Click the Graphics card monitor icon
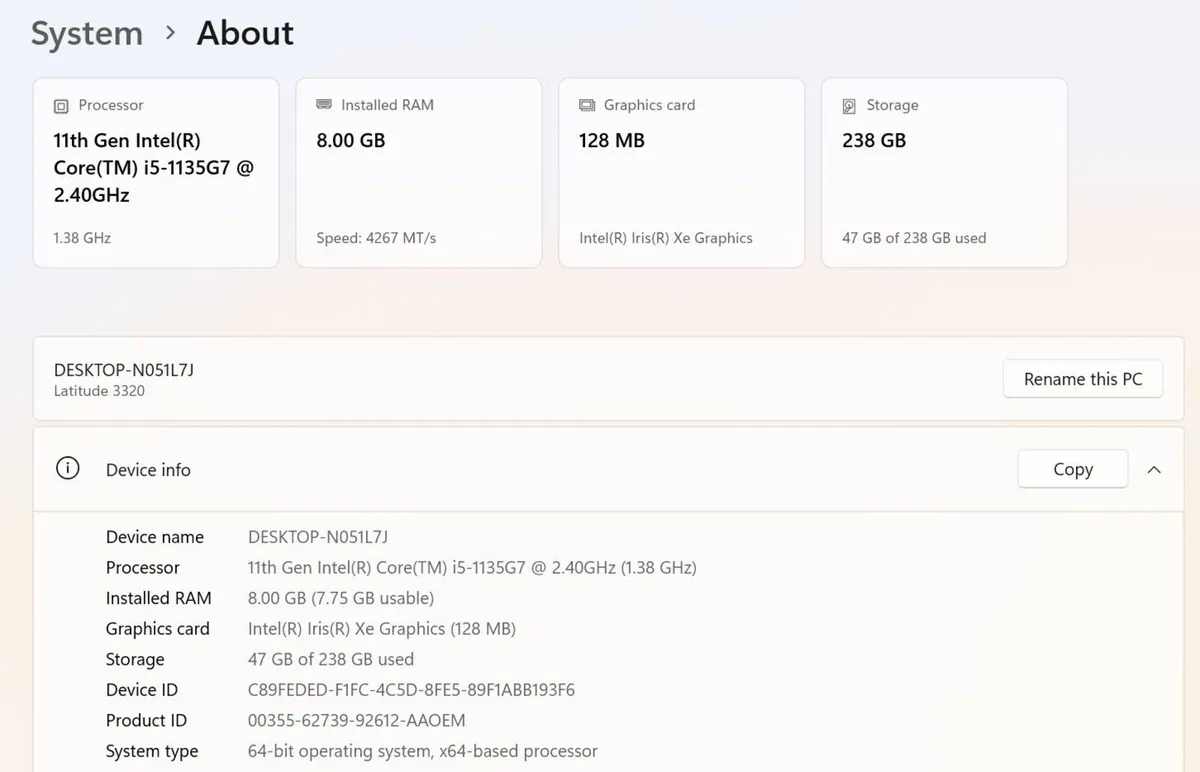 click(587, 105)
